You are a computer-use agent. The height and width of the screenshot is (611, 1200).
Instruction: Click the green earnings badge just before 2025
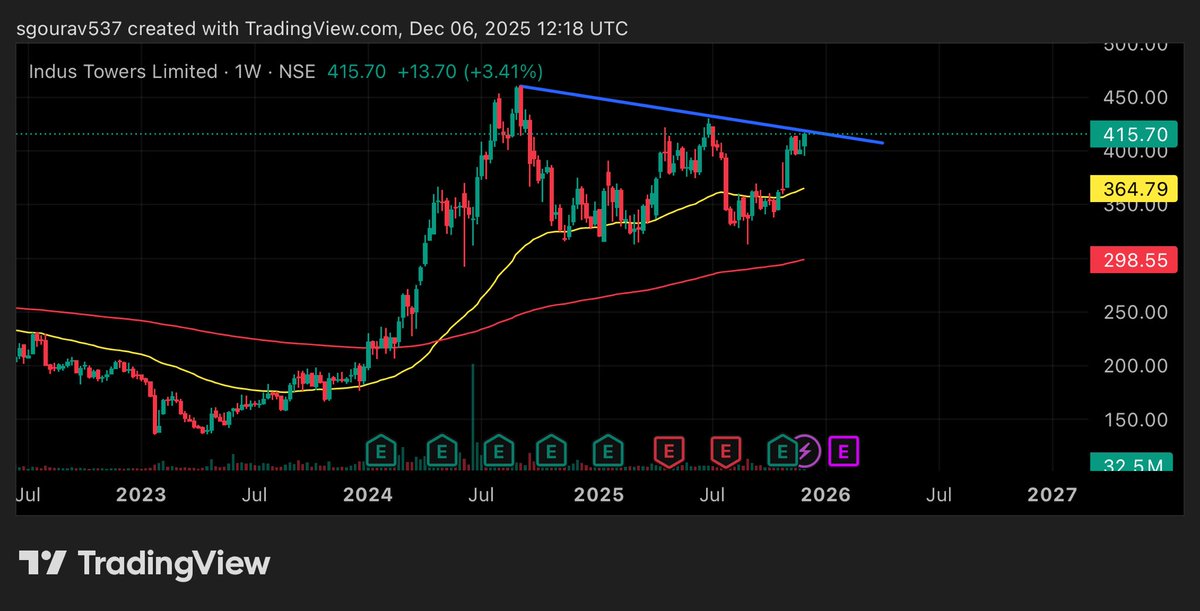pyautogui.click(x=549, y=452)
